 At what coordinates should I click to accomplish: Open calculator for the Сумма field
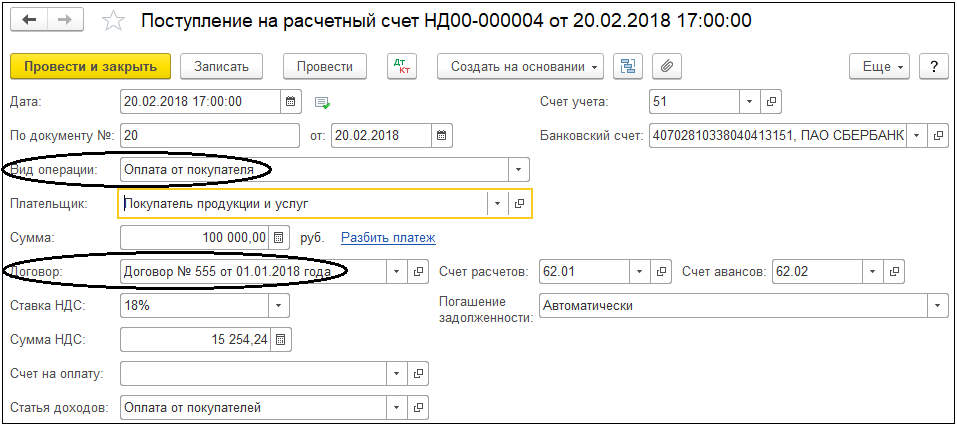point(278,237)
